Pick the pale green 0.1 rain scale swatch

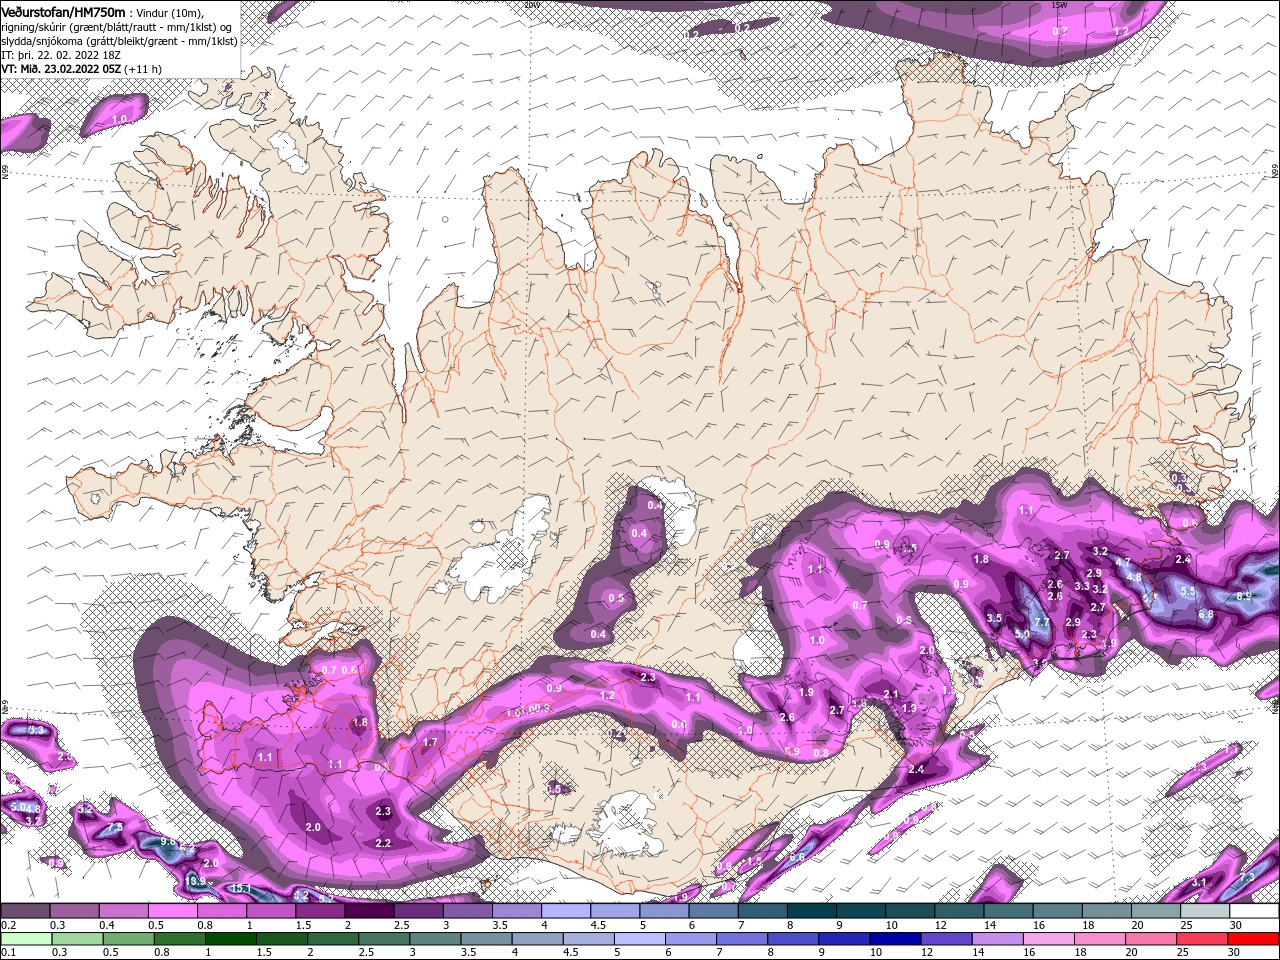(x=25, y=939)
